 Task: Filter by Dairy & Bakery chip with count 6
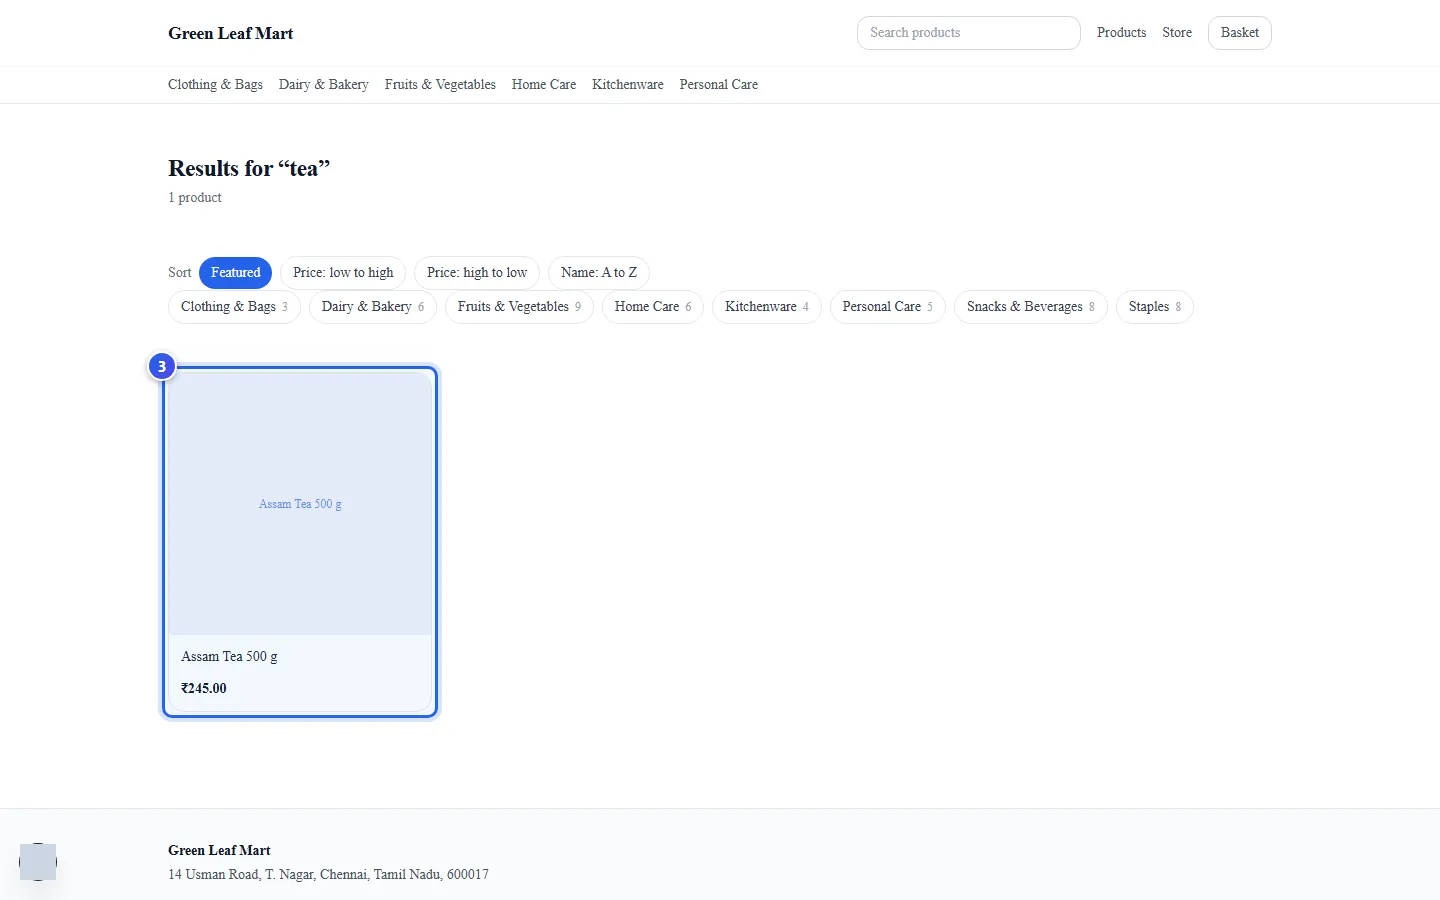click(x=373, y=307)
